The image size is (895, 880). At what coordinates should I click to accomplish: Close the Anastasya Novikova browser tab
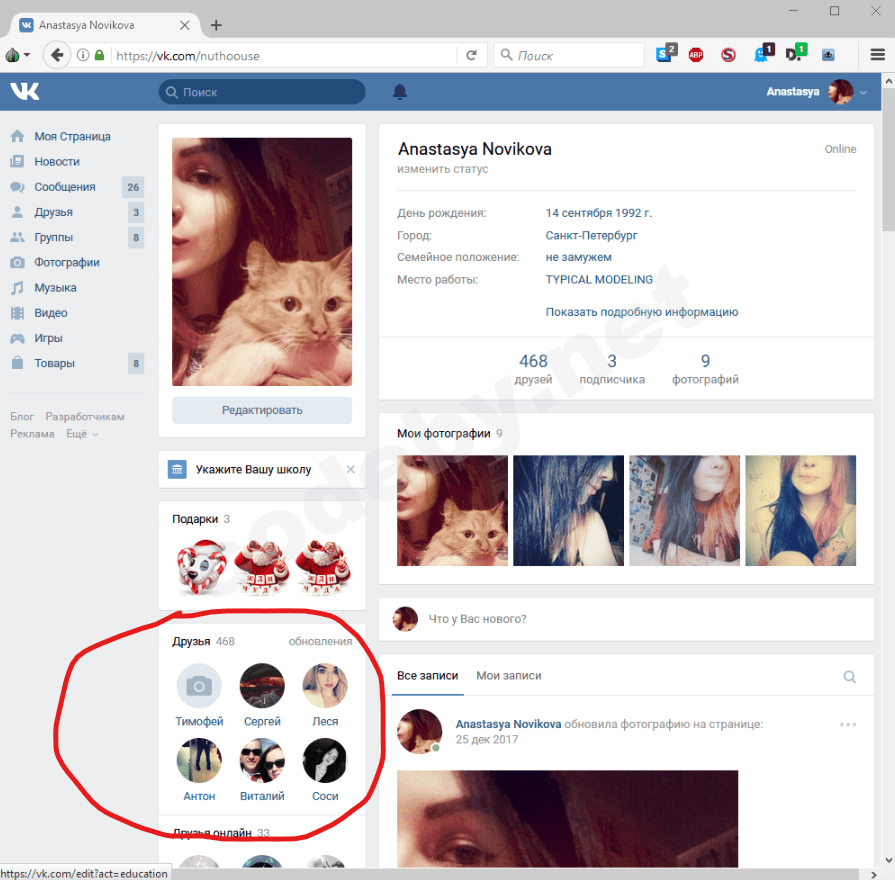[x=184, y=25]
